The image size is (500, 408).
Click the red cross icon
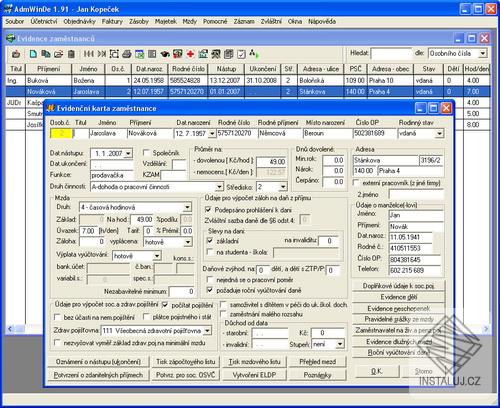coord(190,54)
